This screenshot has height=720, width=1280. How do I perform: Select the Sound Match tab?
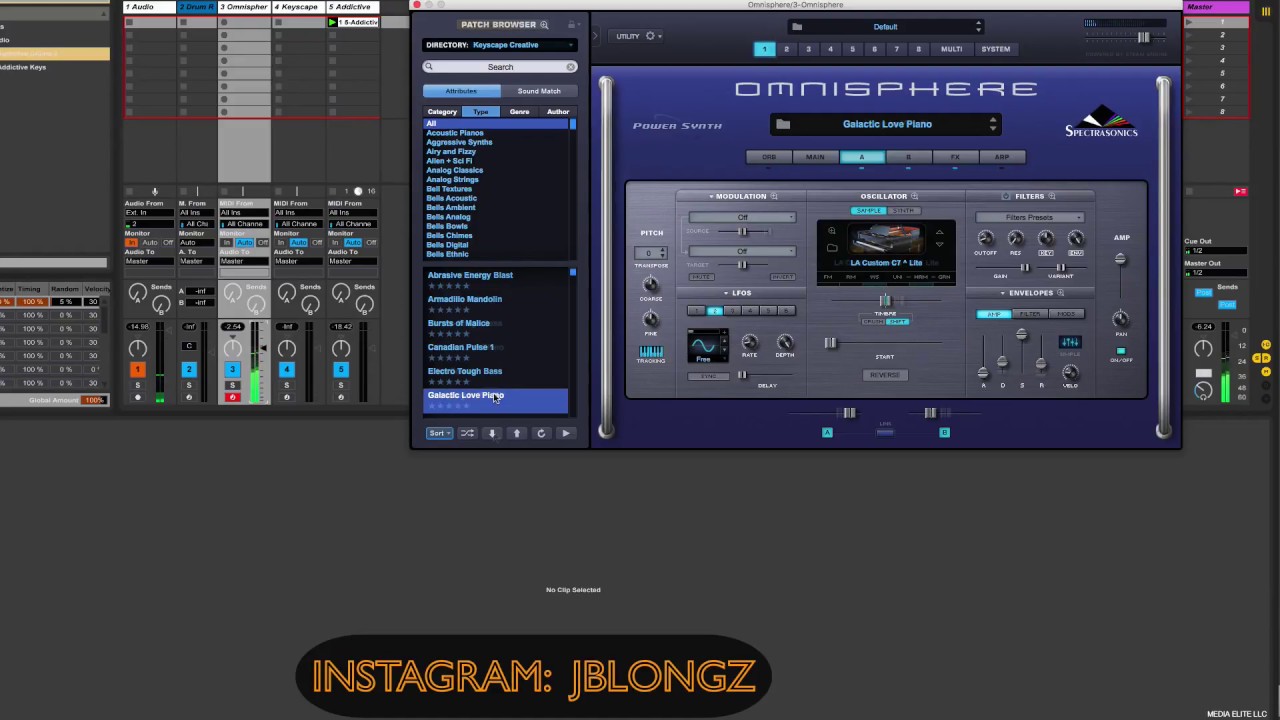(538, 91)
